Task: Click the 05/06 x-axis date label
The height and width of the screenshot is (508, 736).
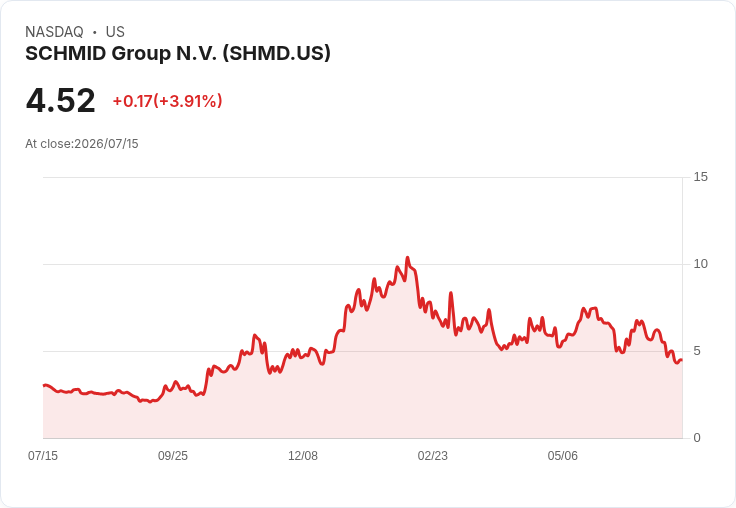Action: [x=562, y=455]
